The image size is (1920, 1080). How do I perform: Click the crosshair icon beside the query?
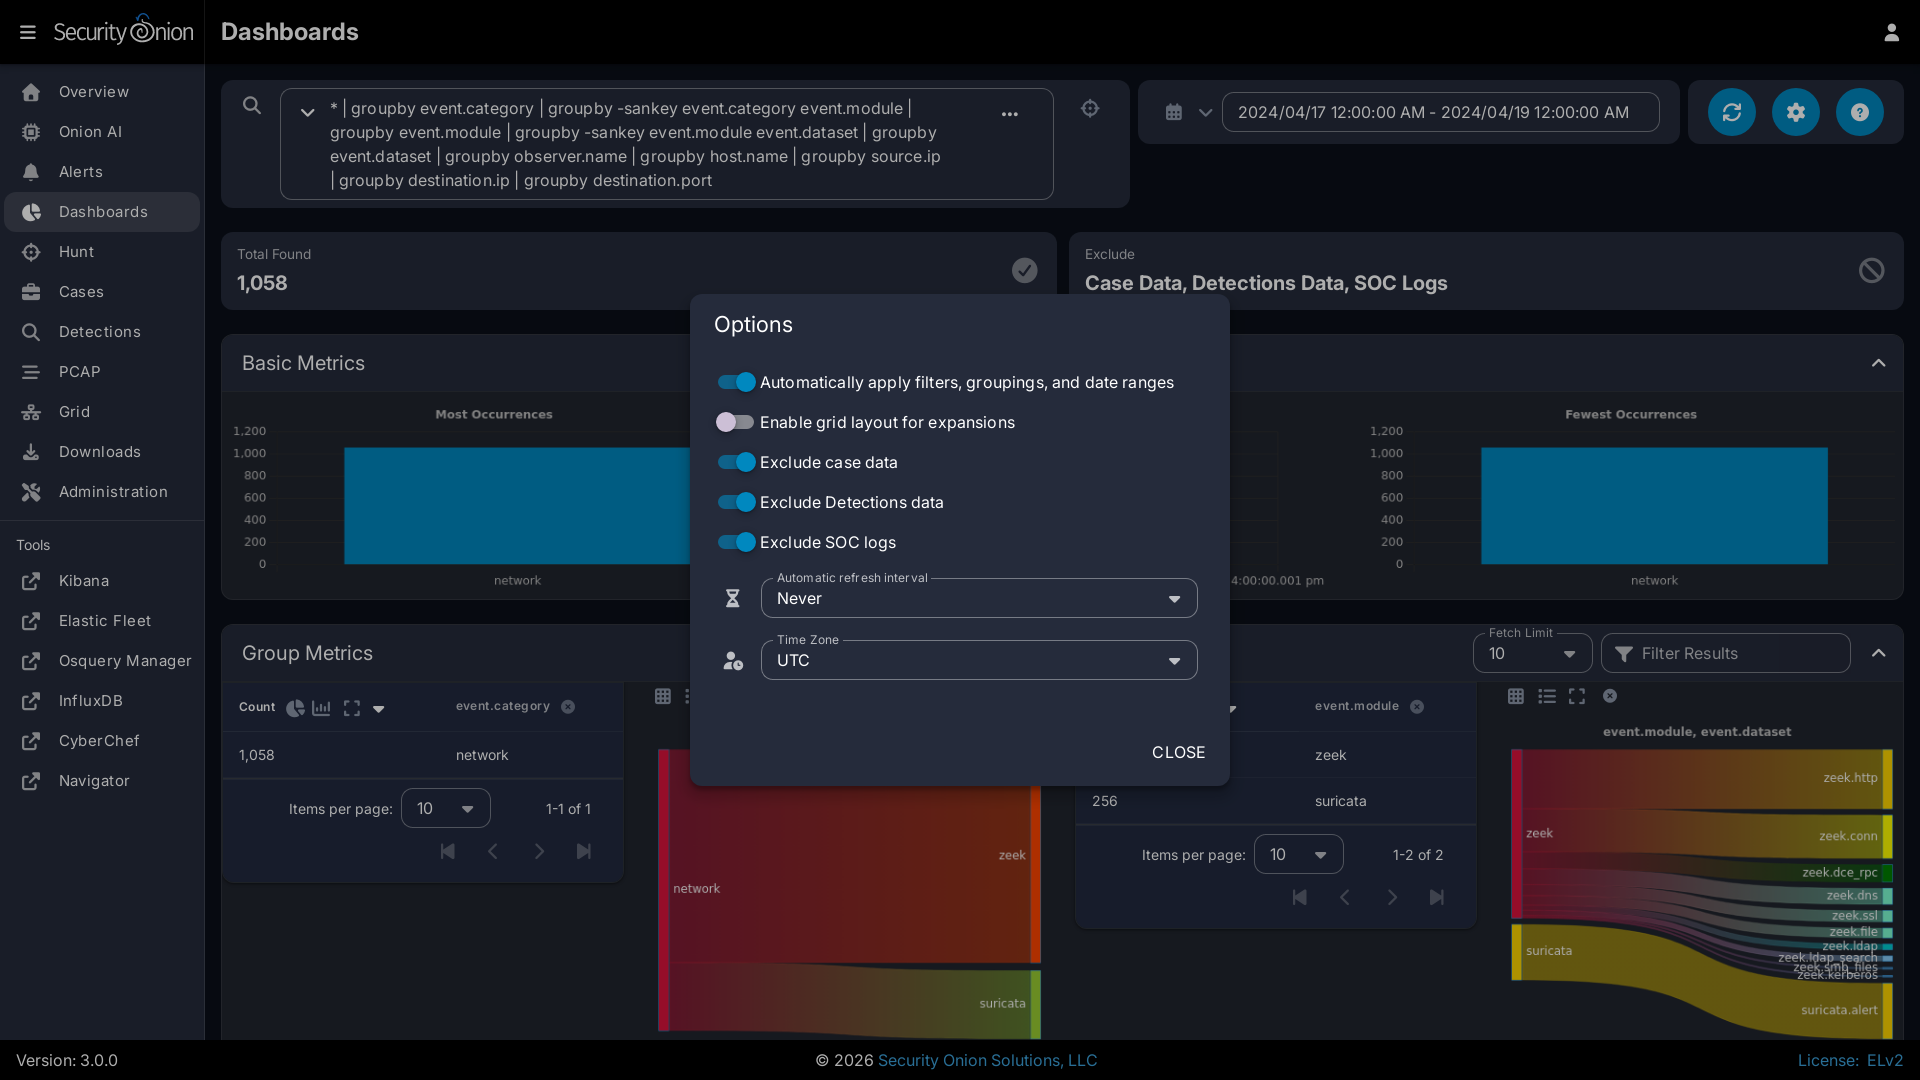1090,108
